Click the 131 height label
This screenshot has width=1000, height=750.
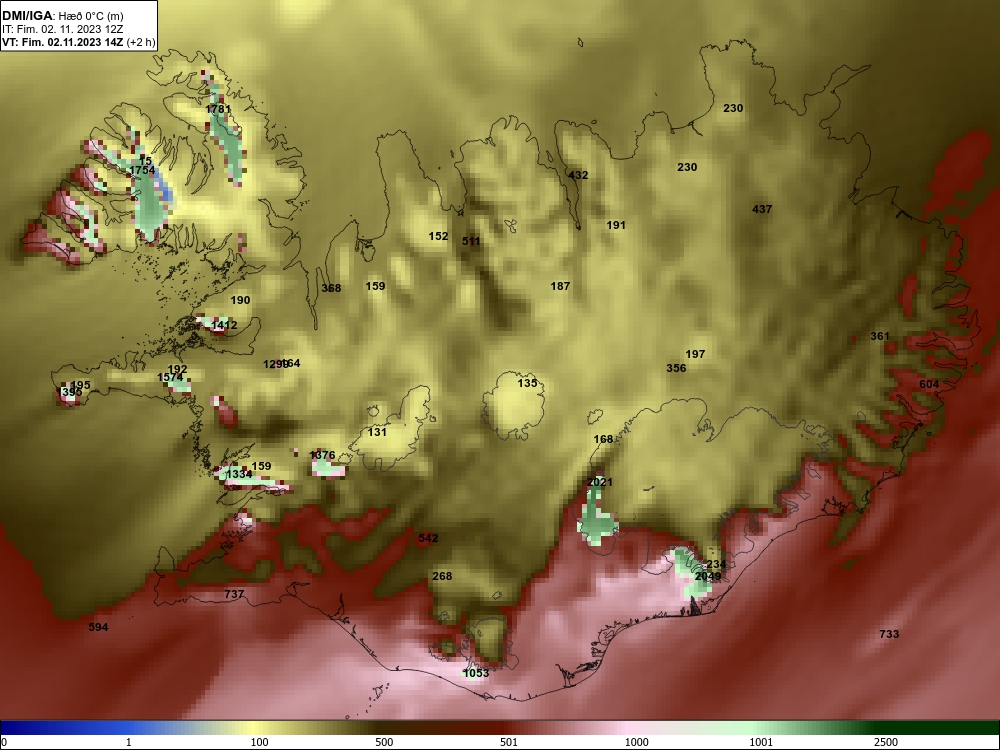378,432
